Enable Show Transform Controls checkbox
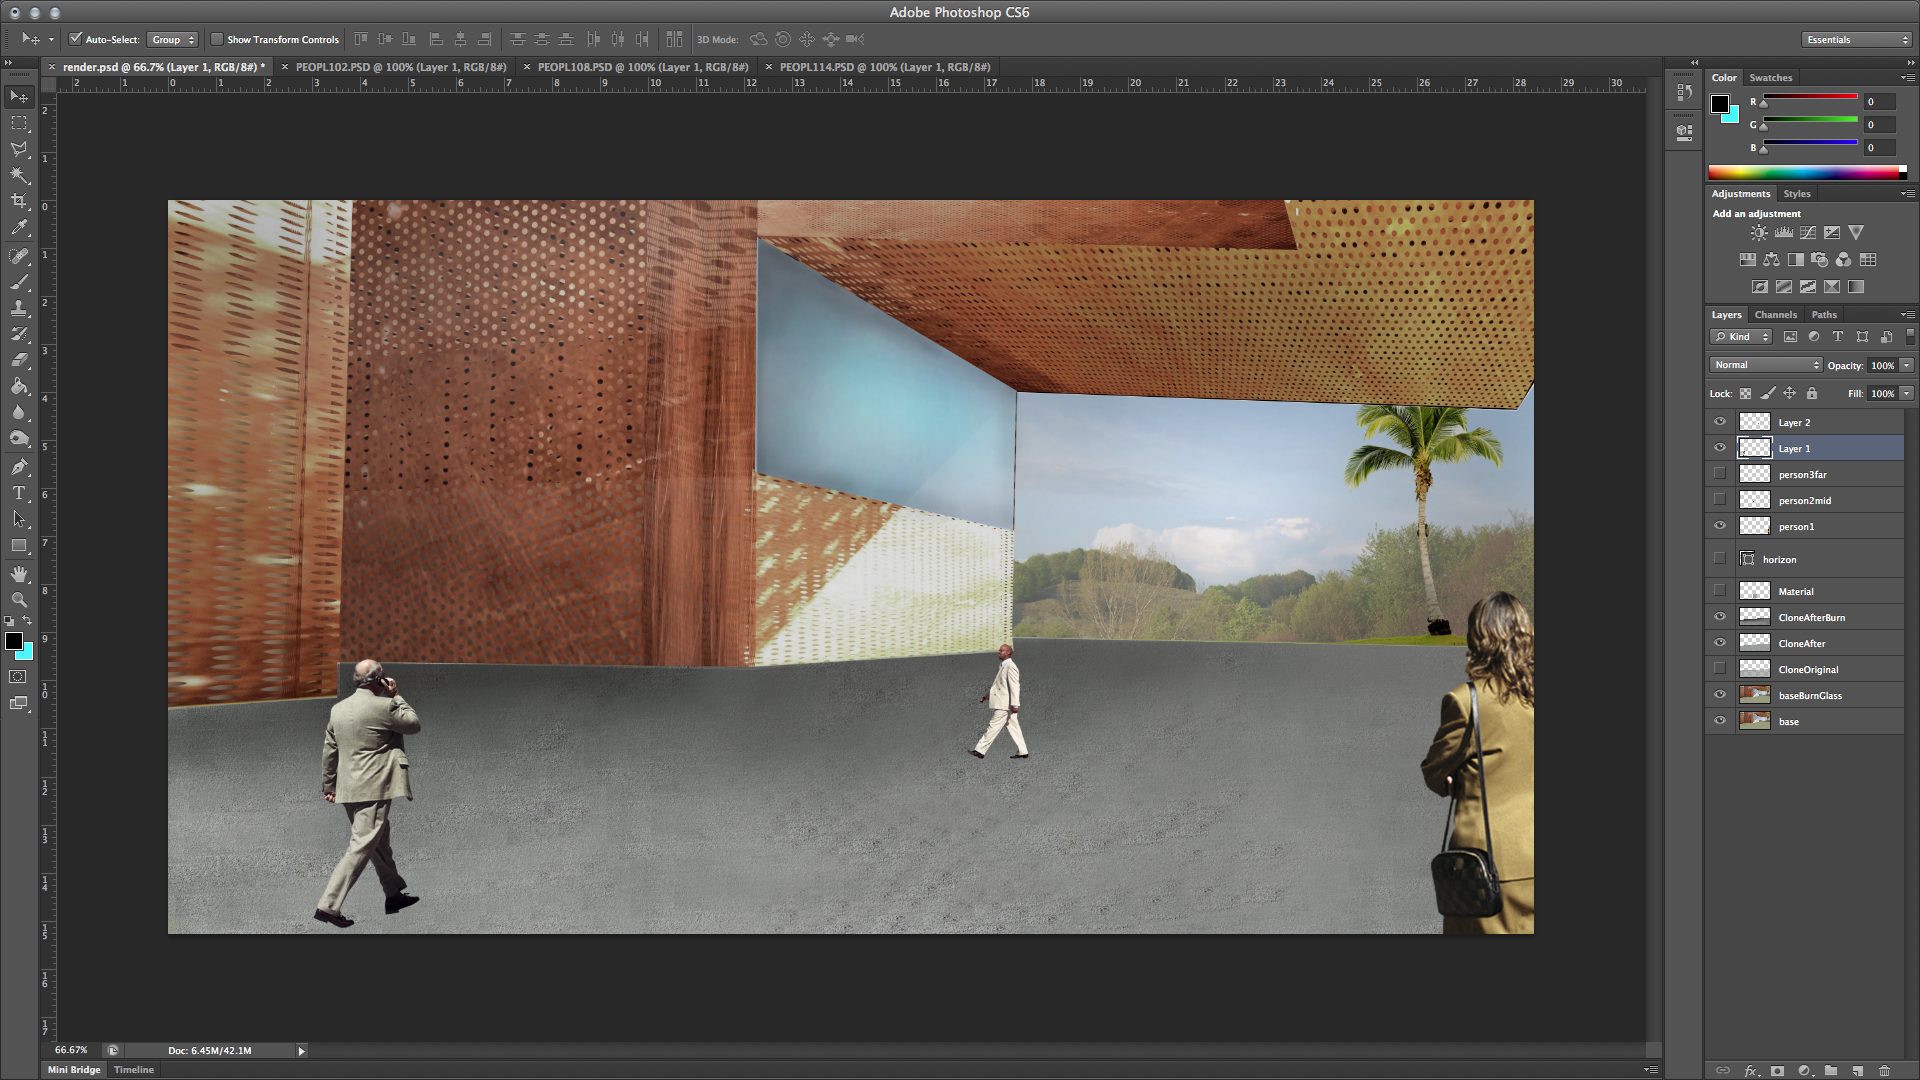1920x1080 pixels. click(217, 39)
